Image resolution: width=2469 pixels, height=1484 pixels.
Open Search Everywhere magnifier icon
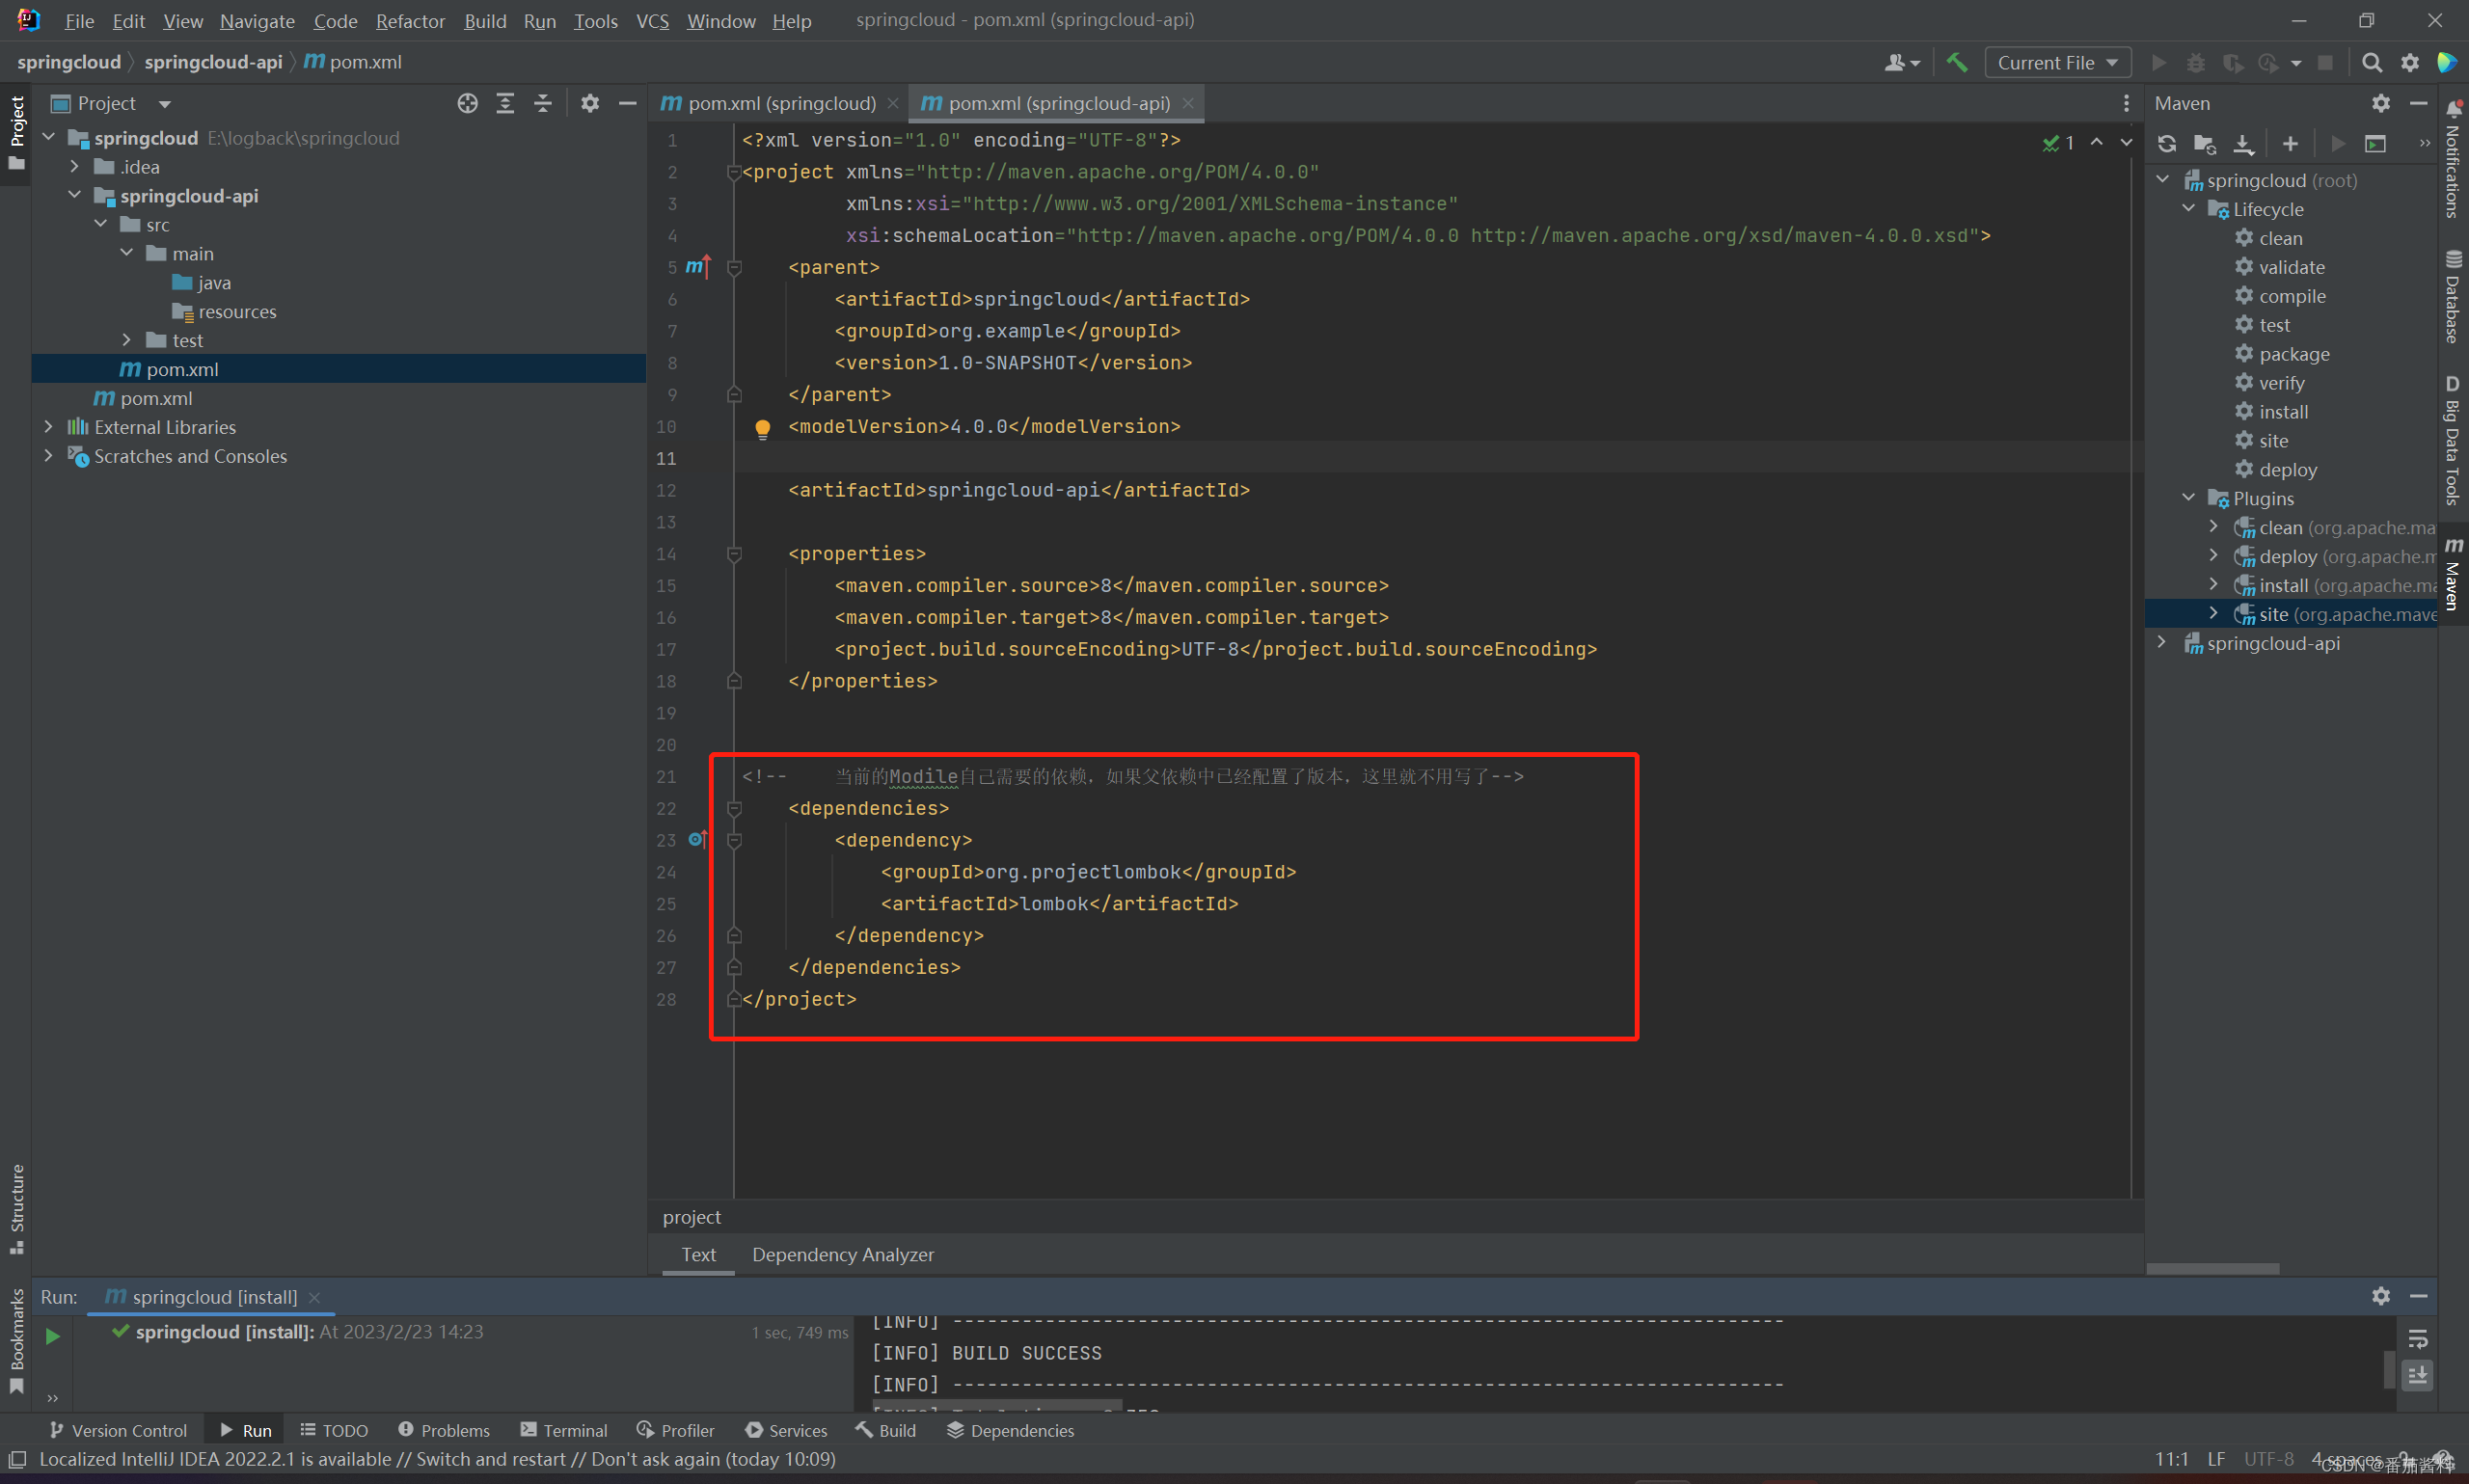pos(2371,62)
